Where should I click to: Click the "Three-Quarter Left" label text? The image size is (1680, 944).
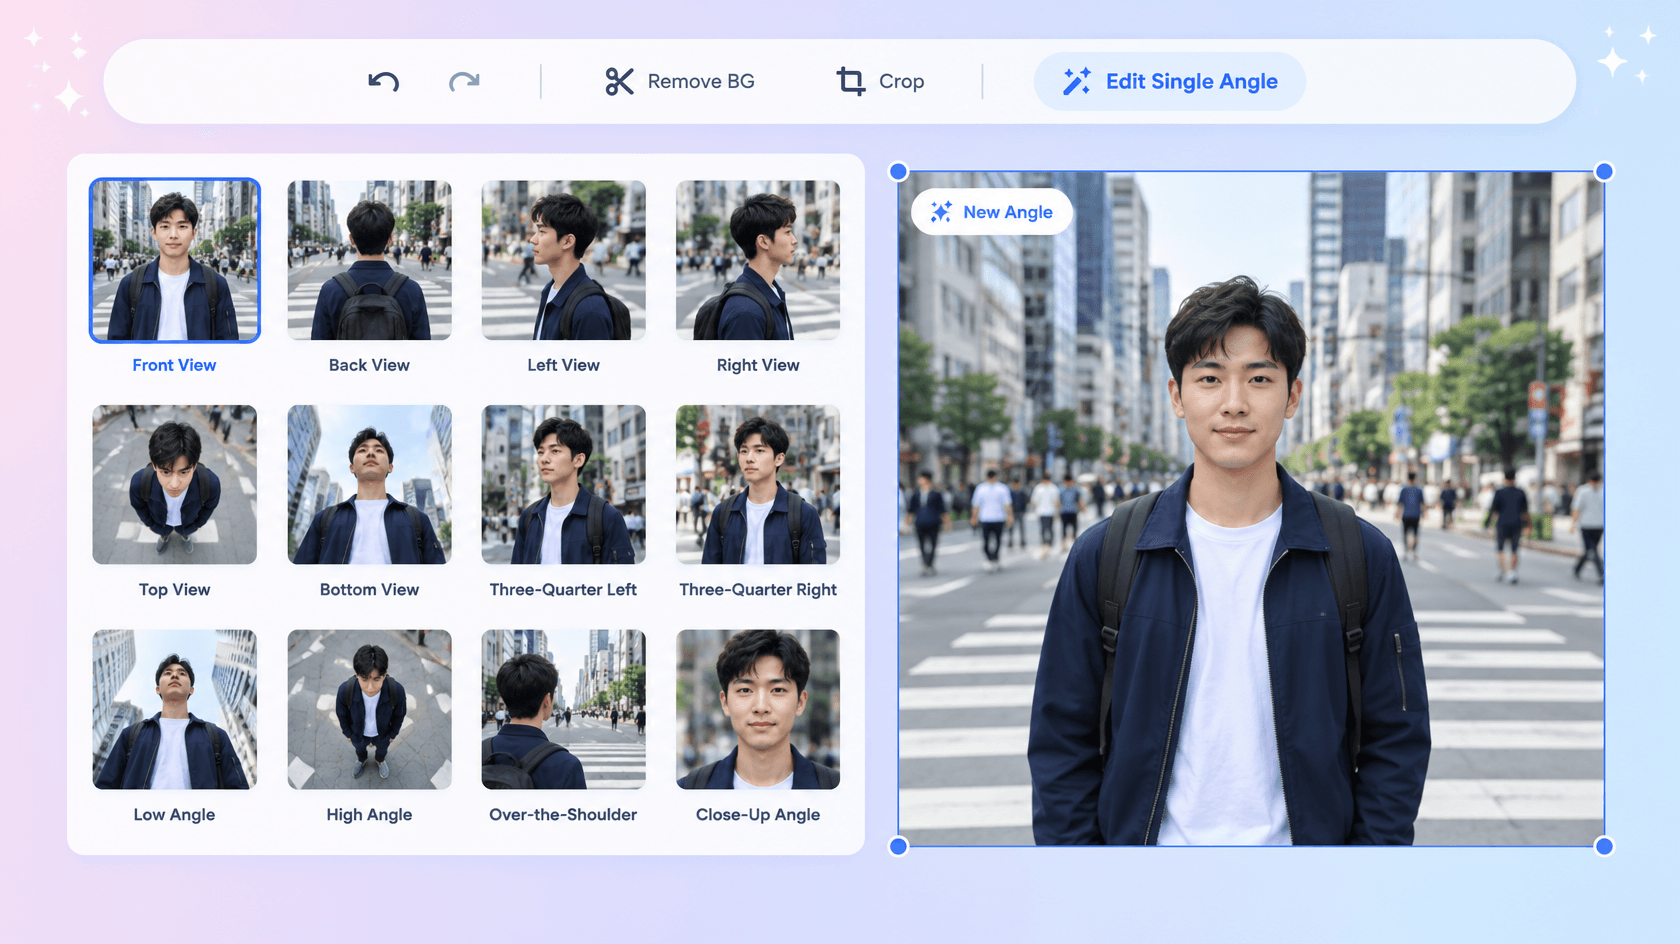563,590
